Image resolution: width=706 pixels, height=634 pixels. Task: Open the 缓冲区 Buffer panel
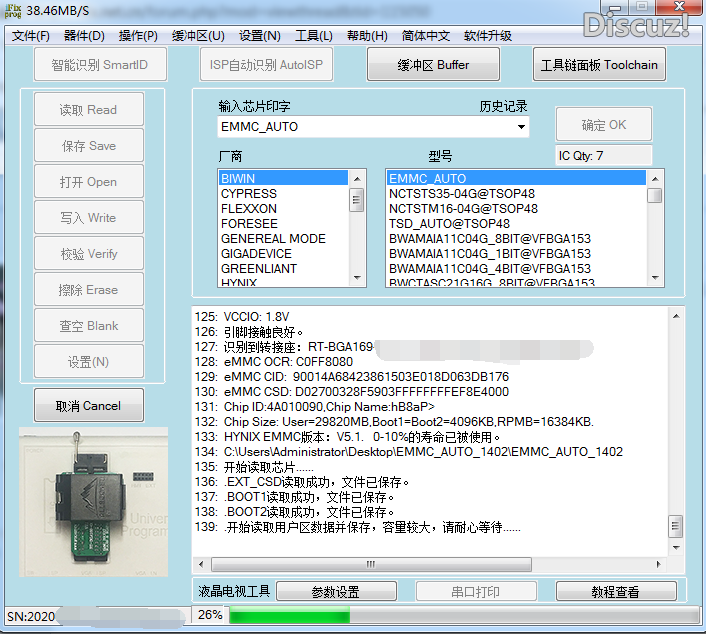tap(433, 64)
